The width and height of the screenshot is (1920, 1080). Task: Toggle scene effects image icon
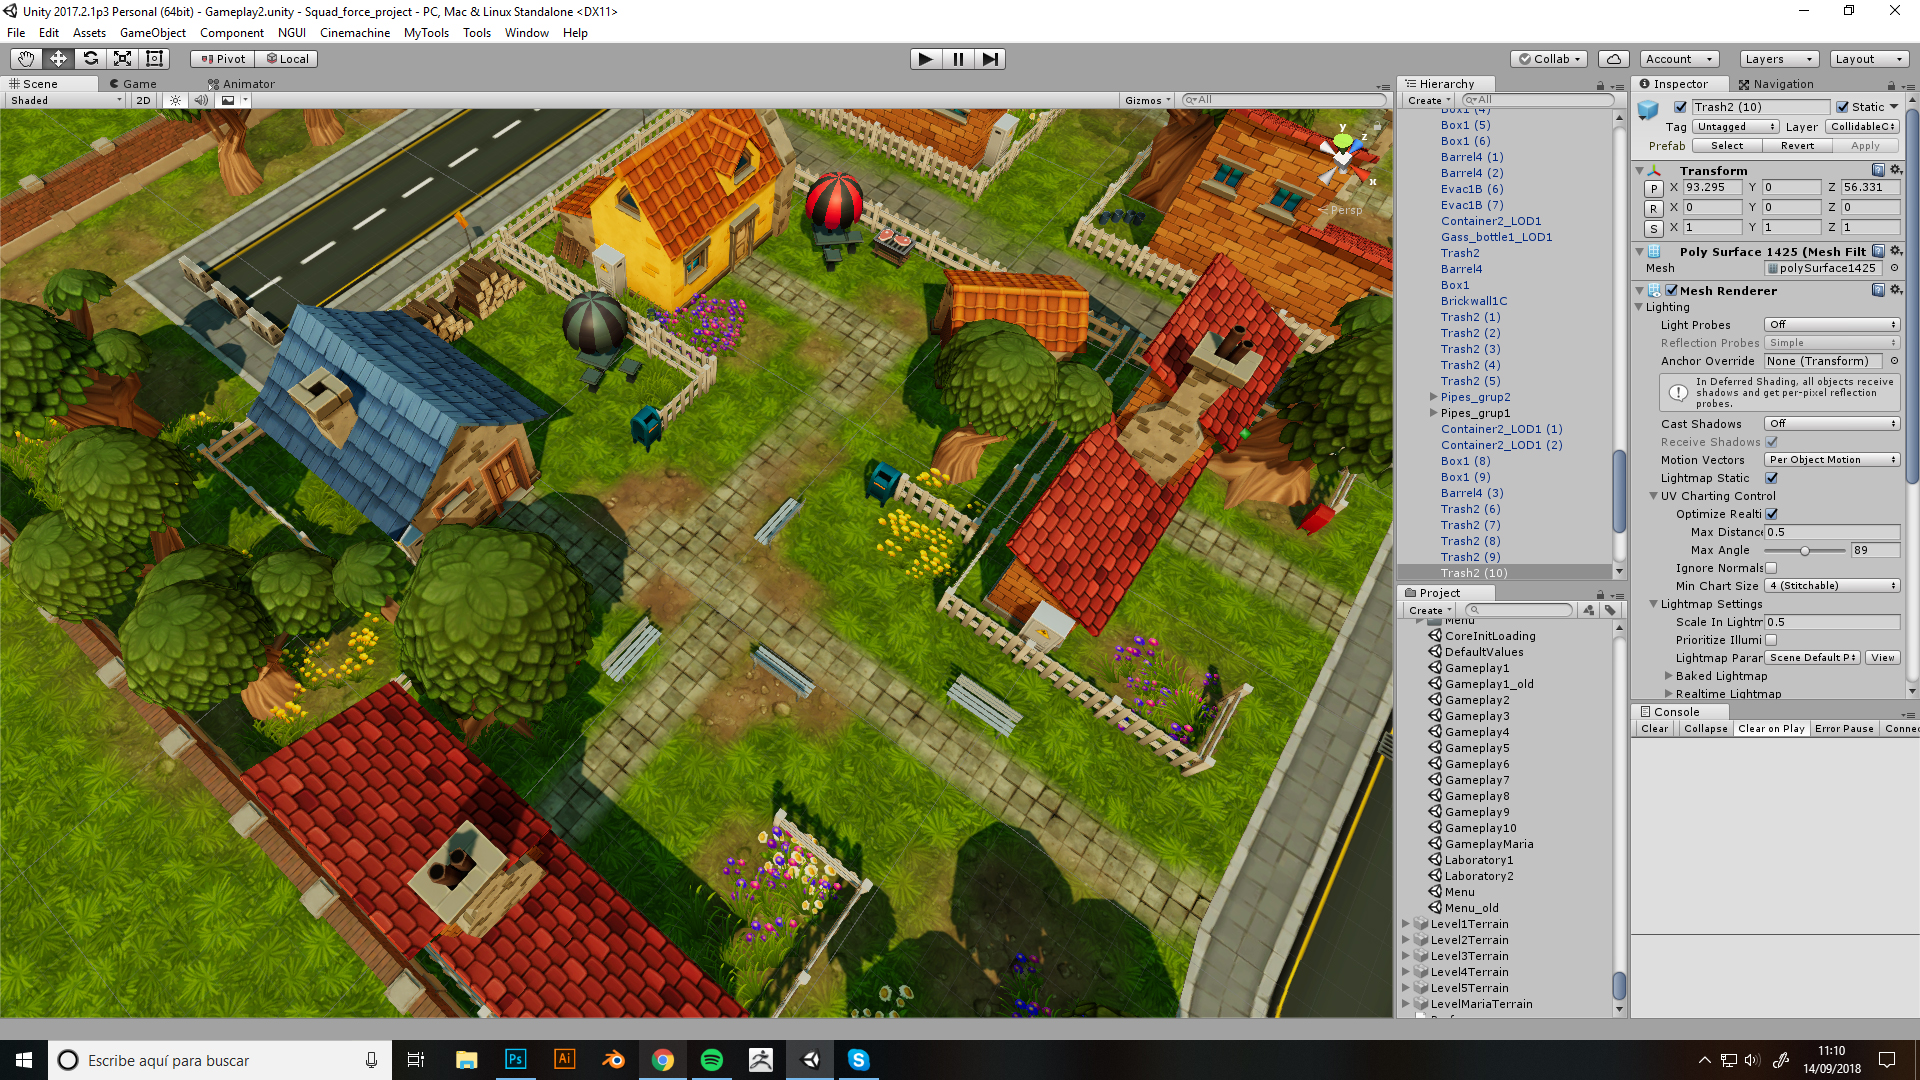228,100
